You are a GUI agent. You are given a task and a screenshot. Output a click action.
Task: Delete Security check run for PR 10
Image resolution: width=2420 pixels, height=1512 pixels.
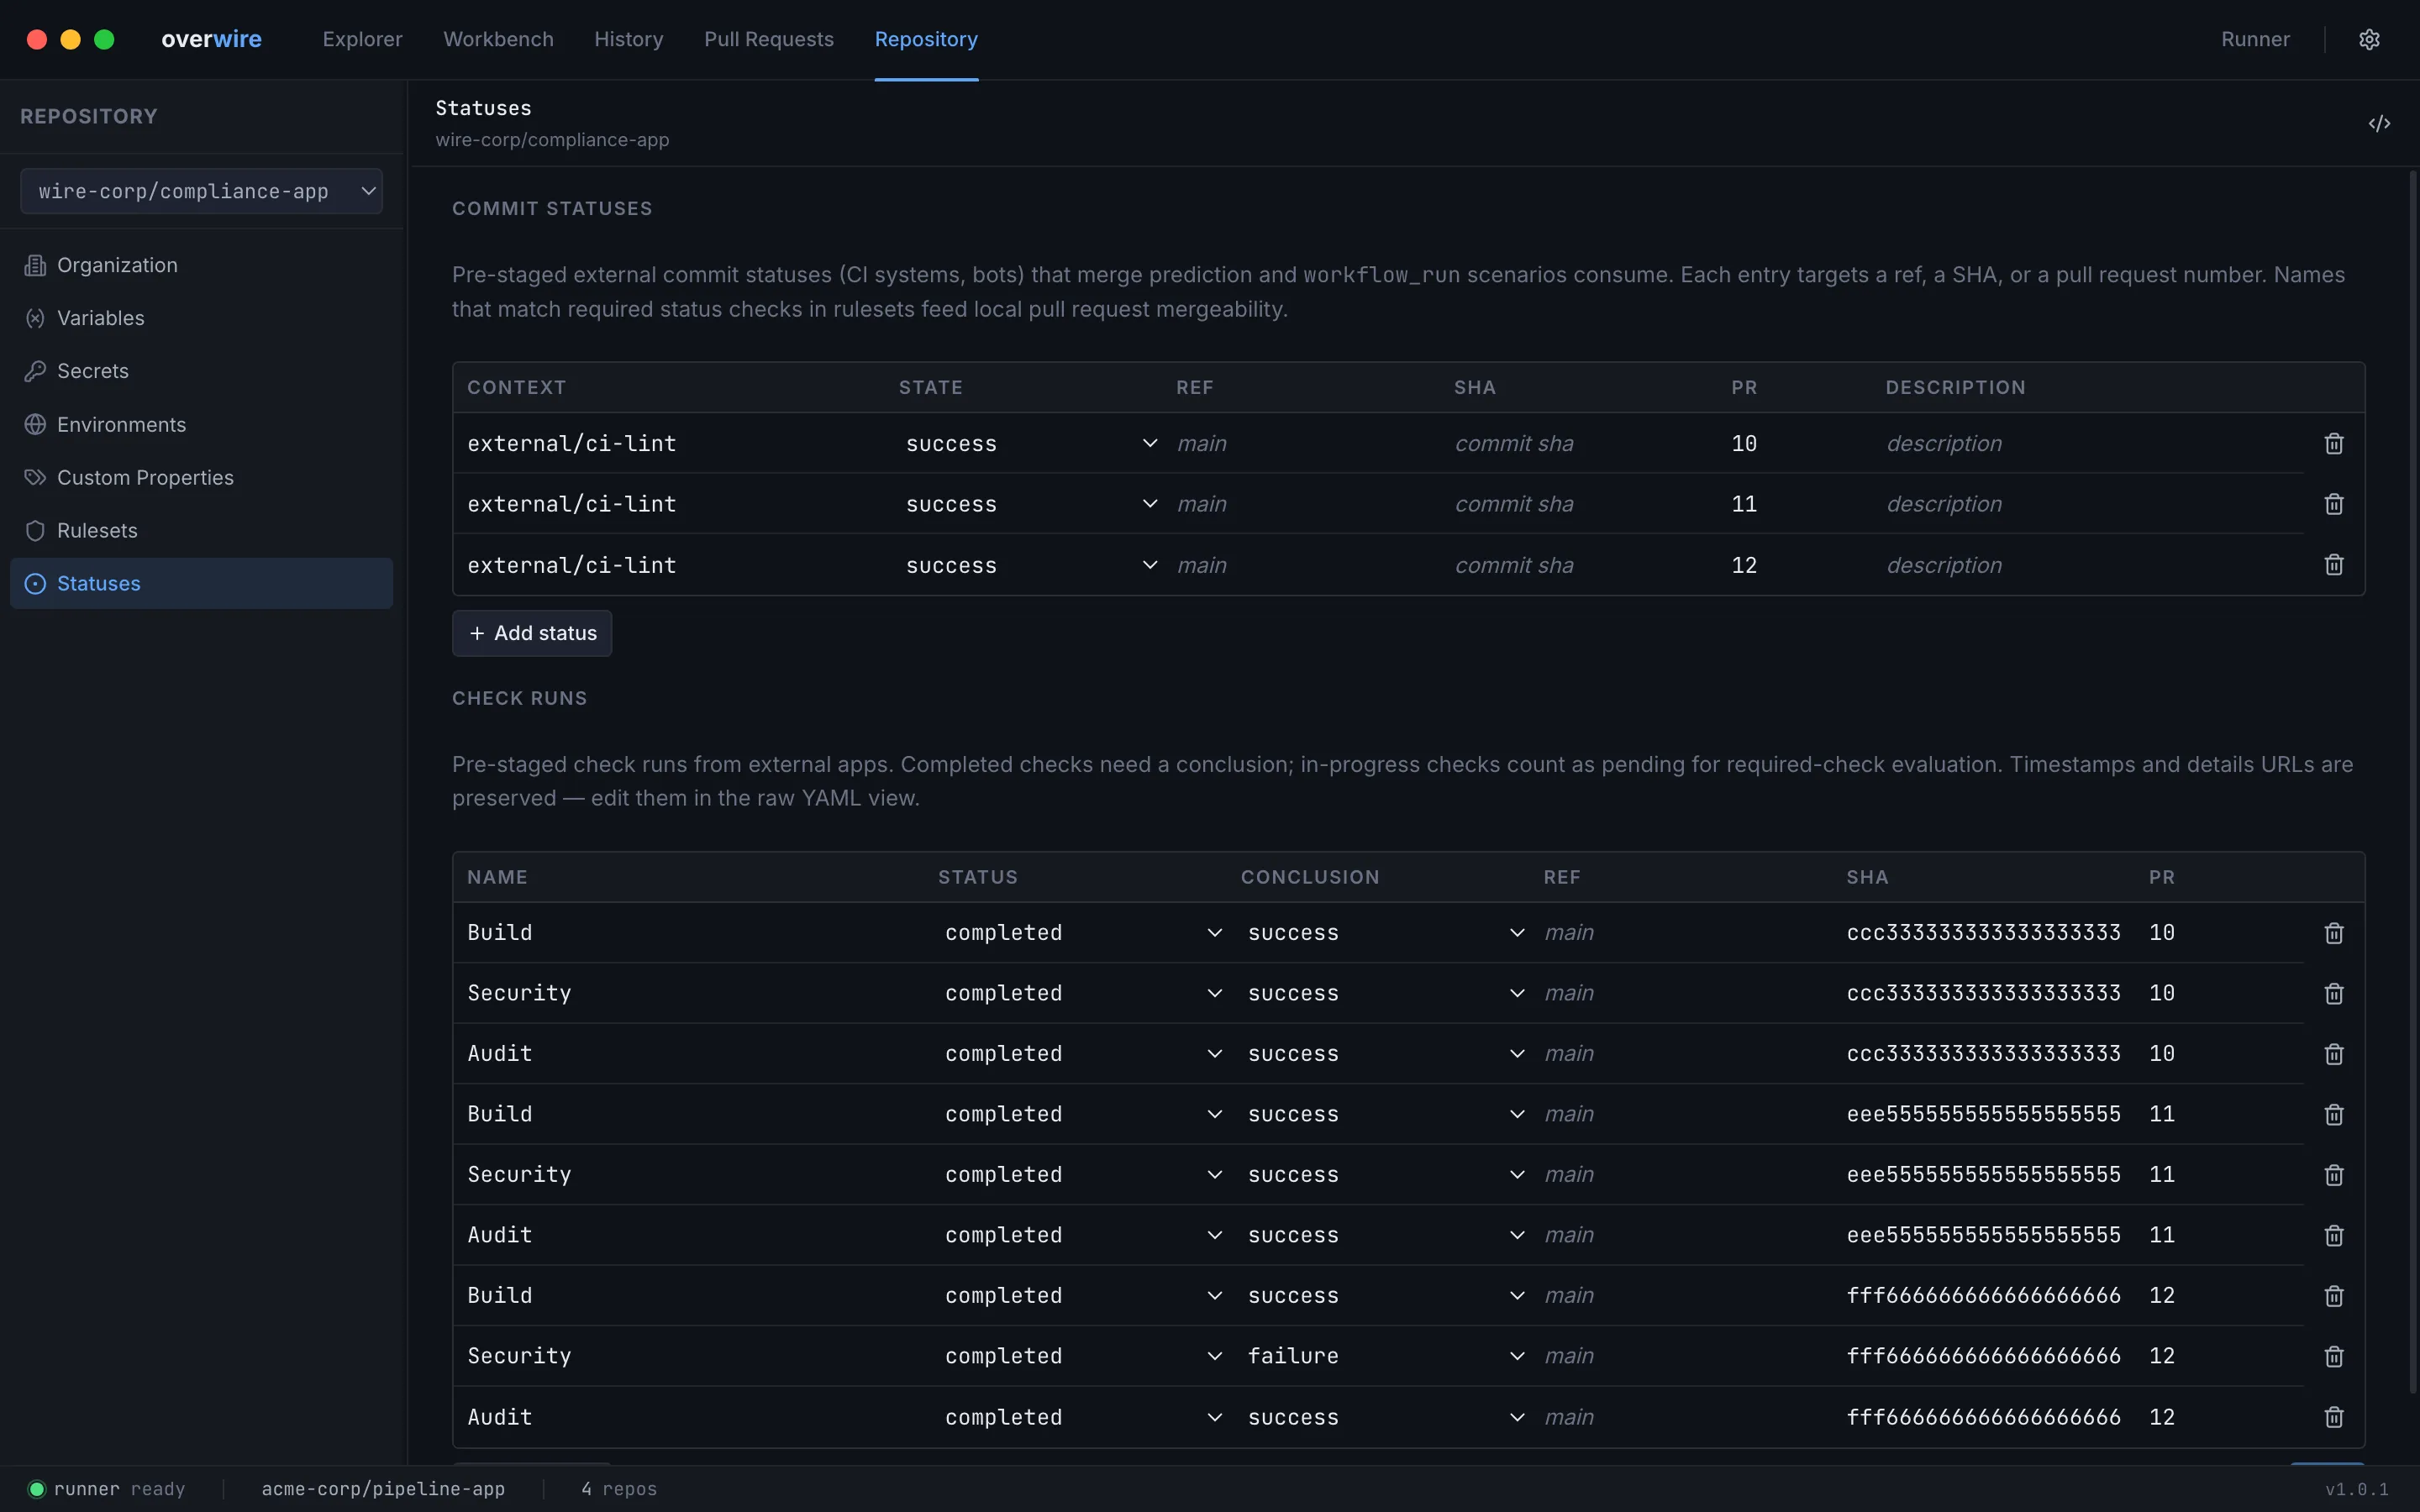[2333, 993]
